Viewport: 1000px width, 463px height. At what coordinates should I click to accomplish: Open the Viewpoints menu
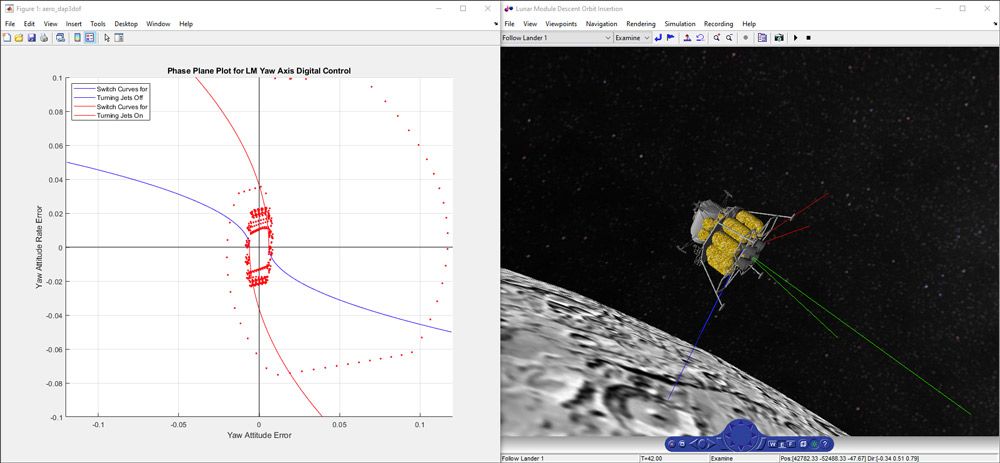pyautogui.click(x=561, y=24)
